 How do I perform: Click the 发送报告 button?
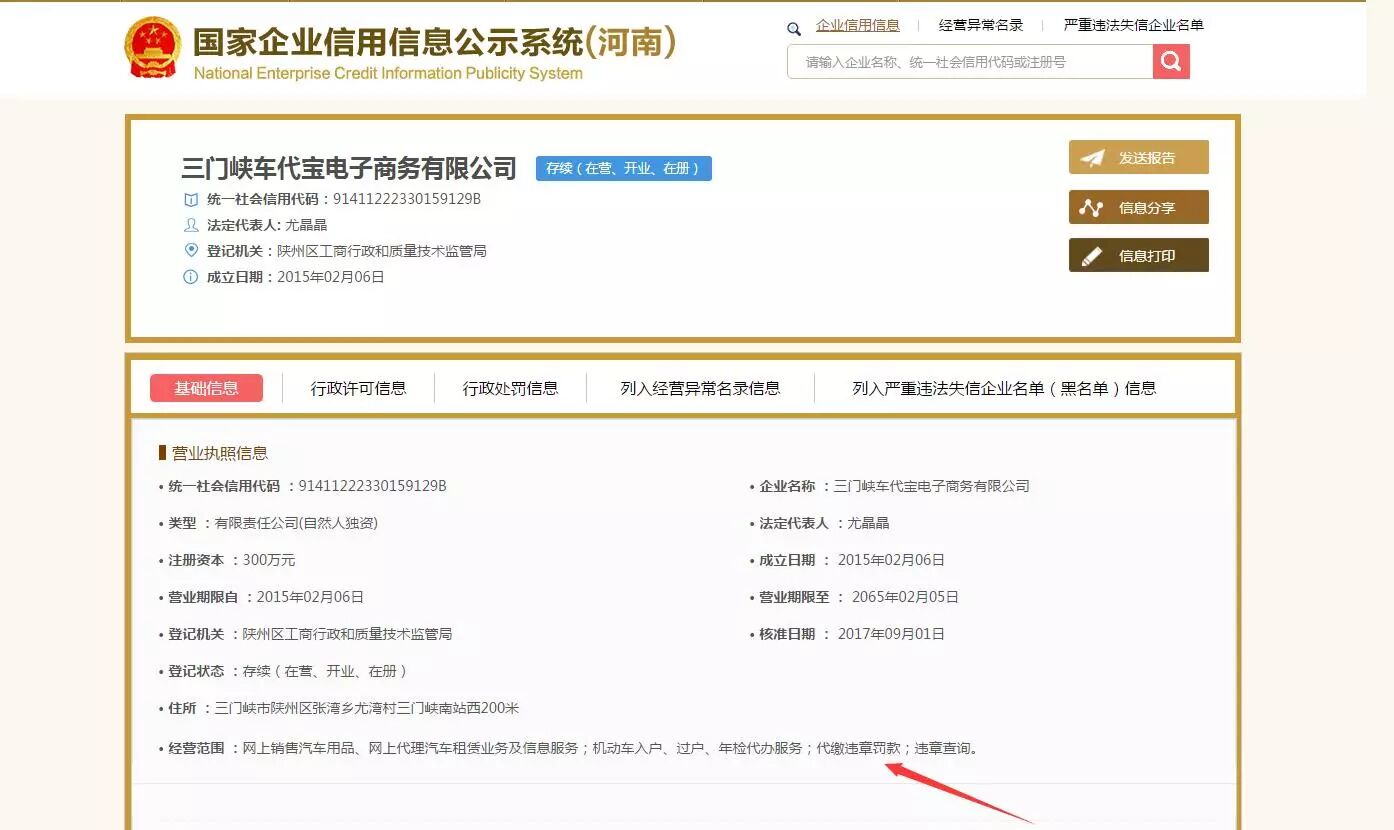pyautogui.click(x=1139, y=158)
